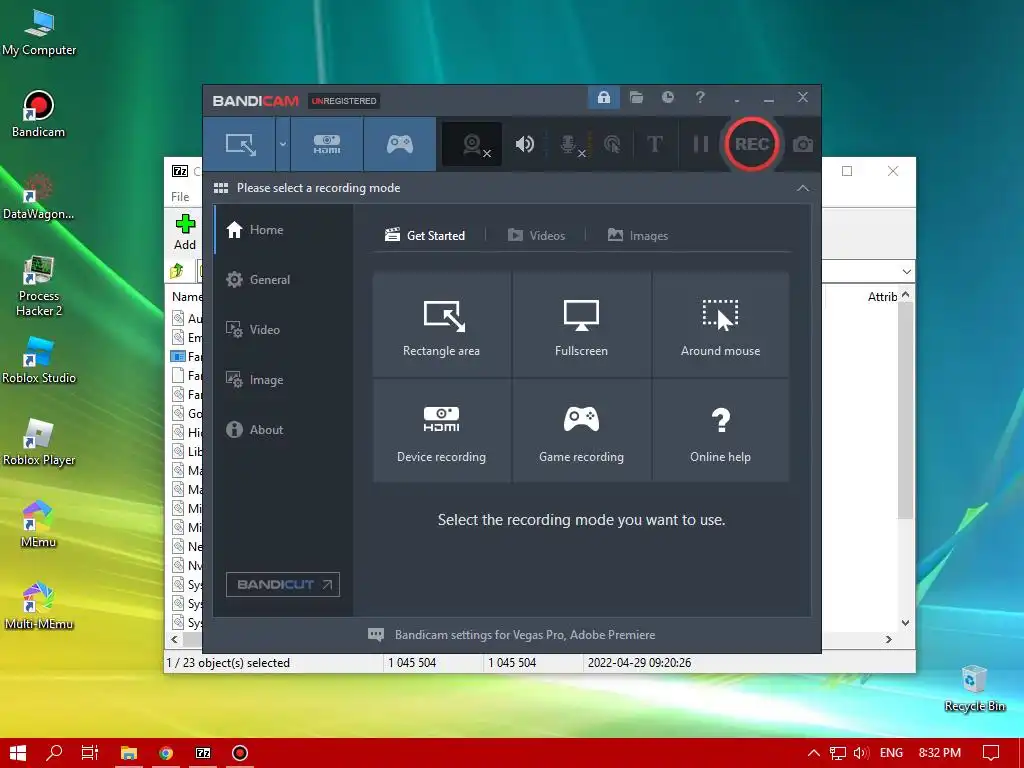
Task: Open the Video settings section
Action: point(283,330)
